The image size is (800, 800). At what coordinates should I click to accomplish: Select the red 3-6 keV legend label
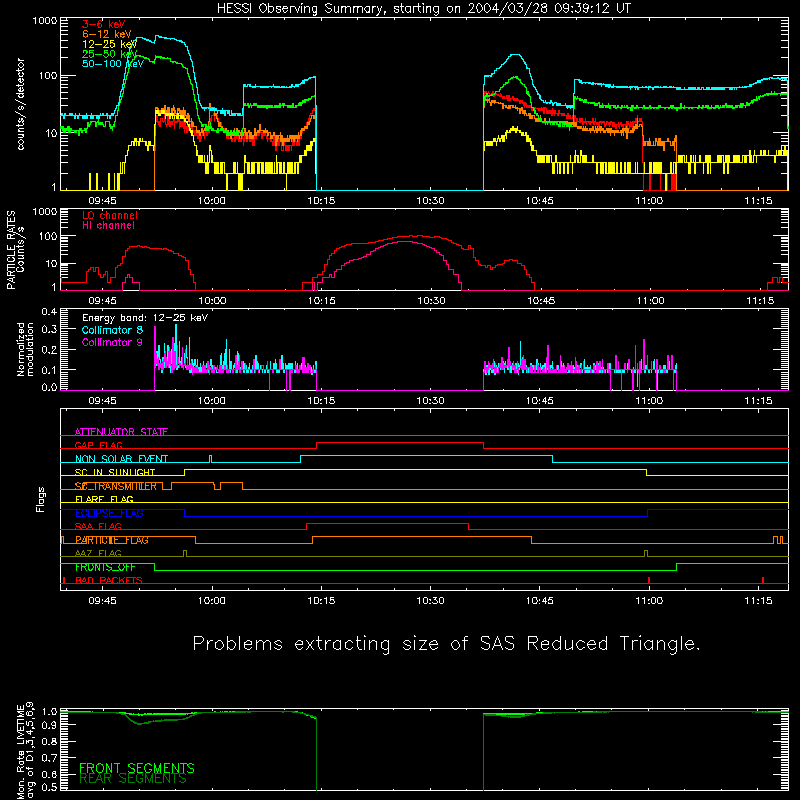coord(104,24)
